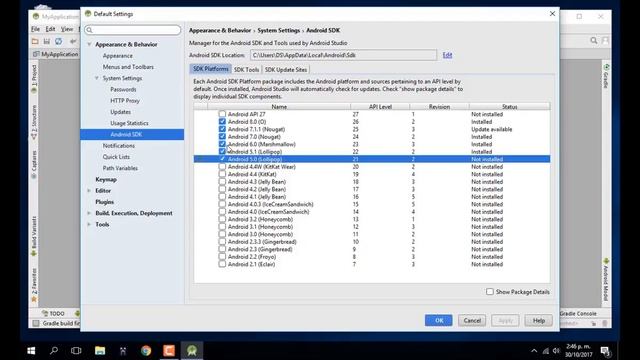The height and width of the screenshot is (360, 640).
Task: Switch to SDK Update Sites tab
Action: pos(286,69)
